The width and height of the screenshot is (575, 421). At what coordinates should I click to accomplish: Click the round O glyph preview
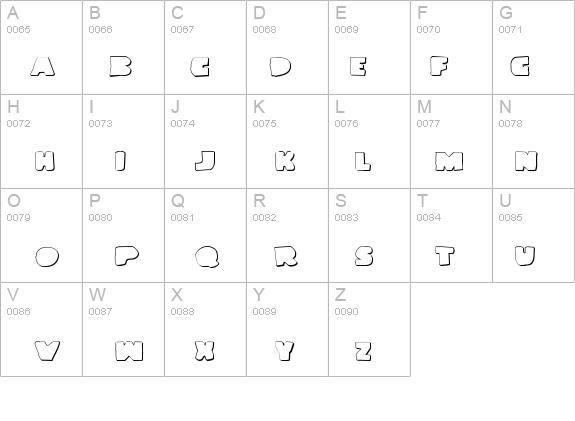[47, 256]
